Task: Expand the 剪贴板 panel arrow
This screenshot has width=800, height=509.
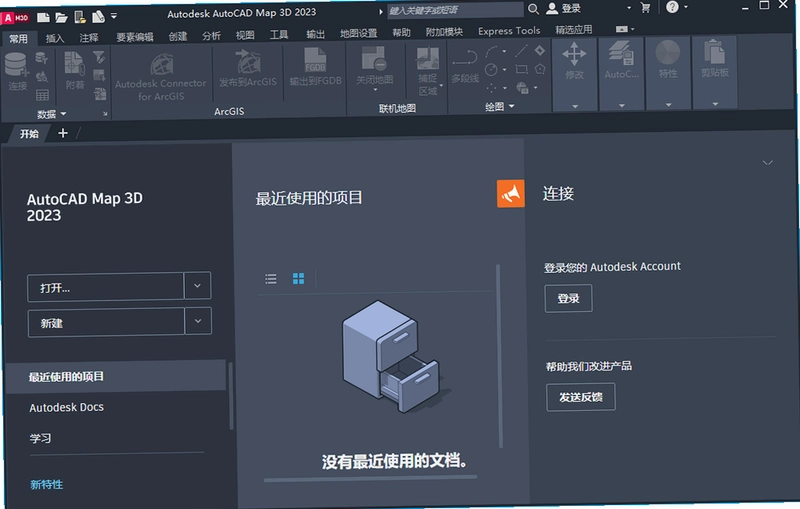Action: pyautogui.click(x=715, y=104)
